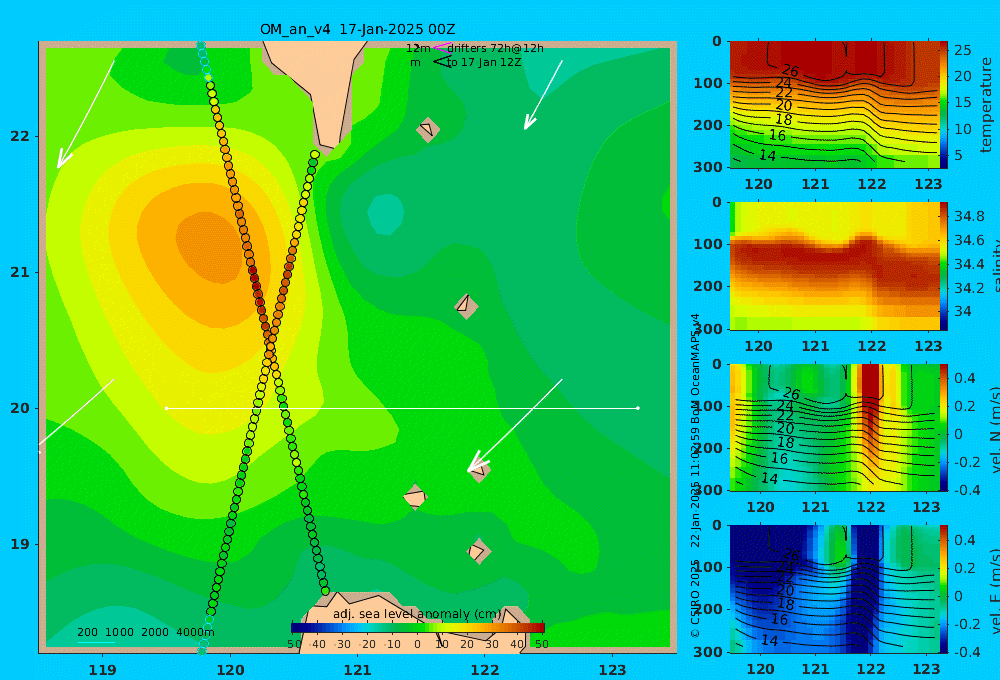This screenshot has height=680, width=1000.
Task: Click longitude label 121 under main map
Action: pos(358,670)
